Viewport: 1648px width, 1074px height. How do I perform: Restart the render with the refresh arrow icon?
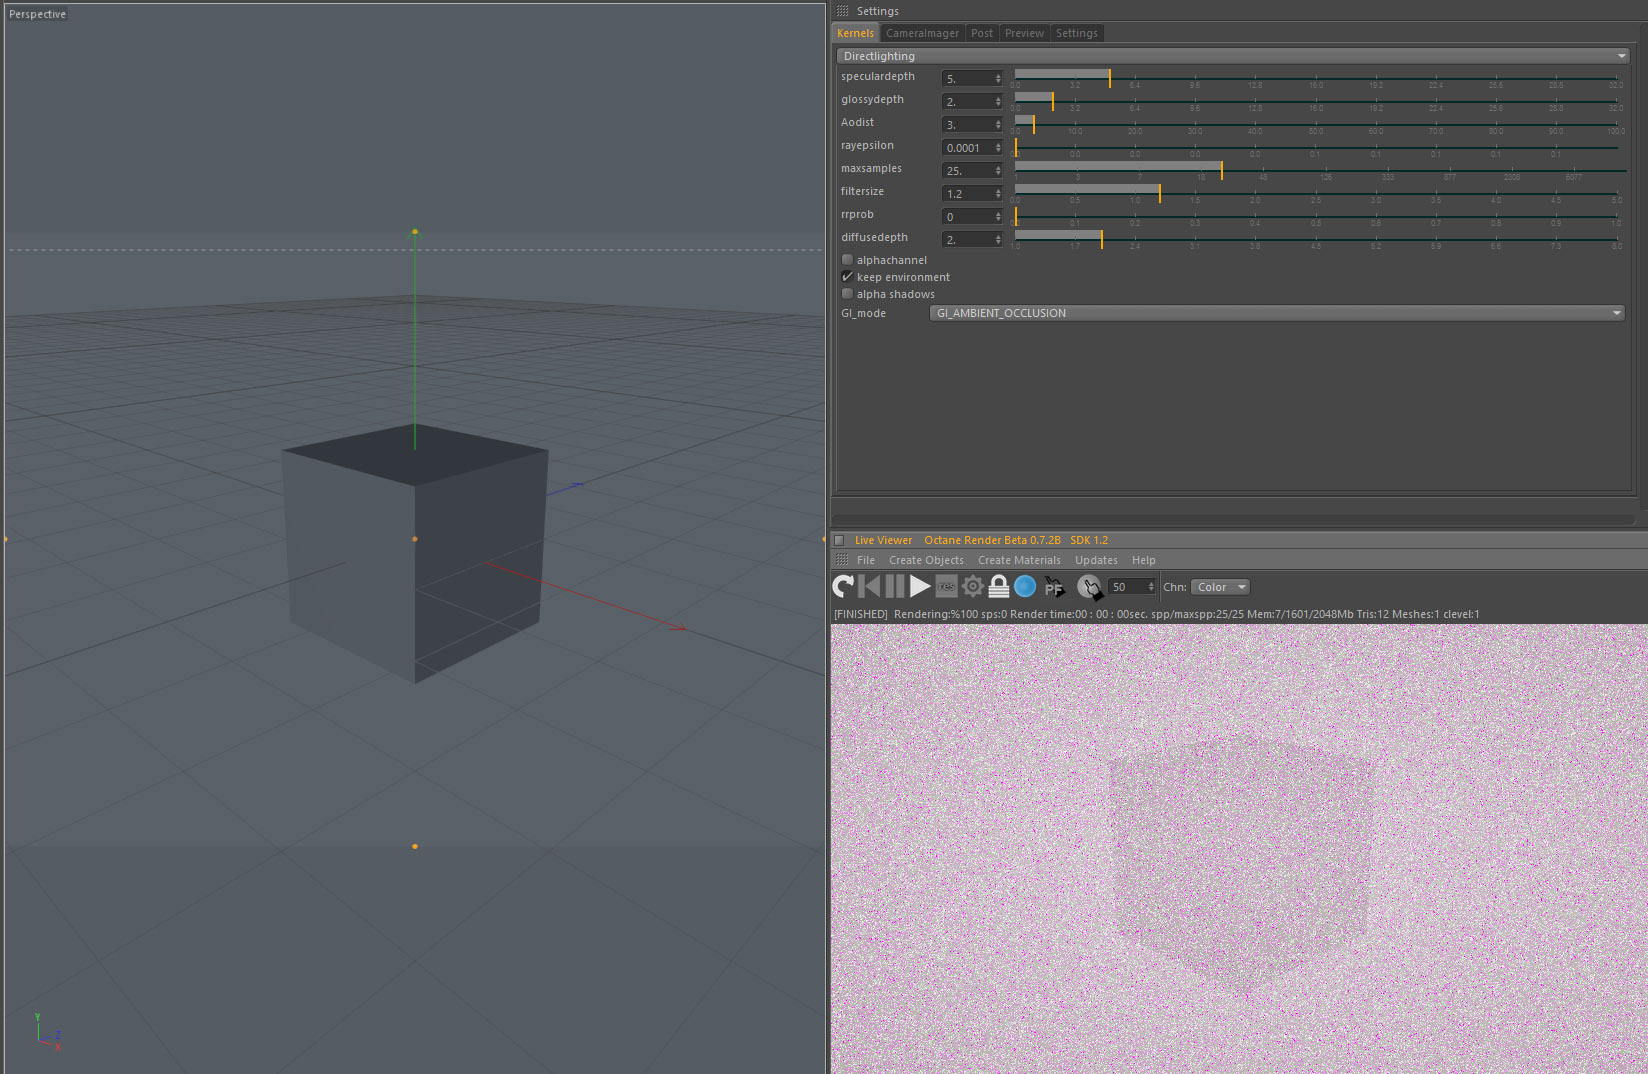click(x=844, y=587)
